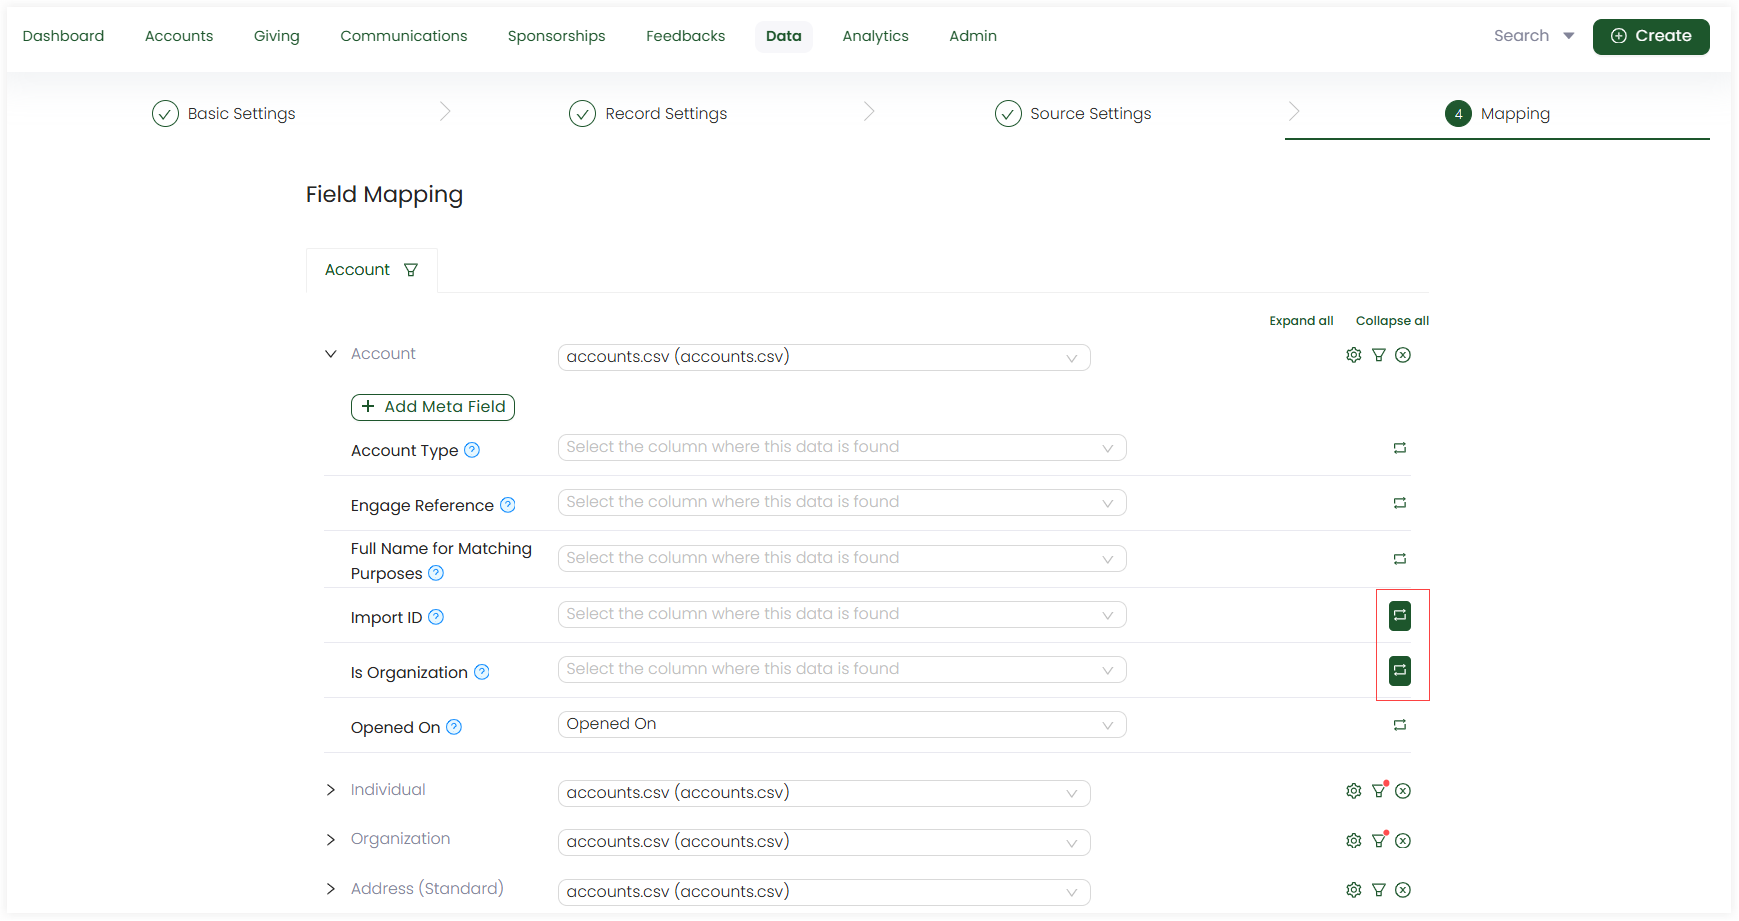Click filter icon in Organization row
This screenshot has width=1739, height=921.
click(1379, 840)
